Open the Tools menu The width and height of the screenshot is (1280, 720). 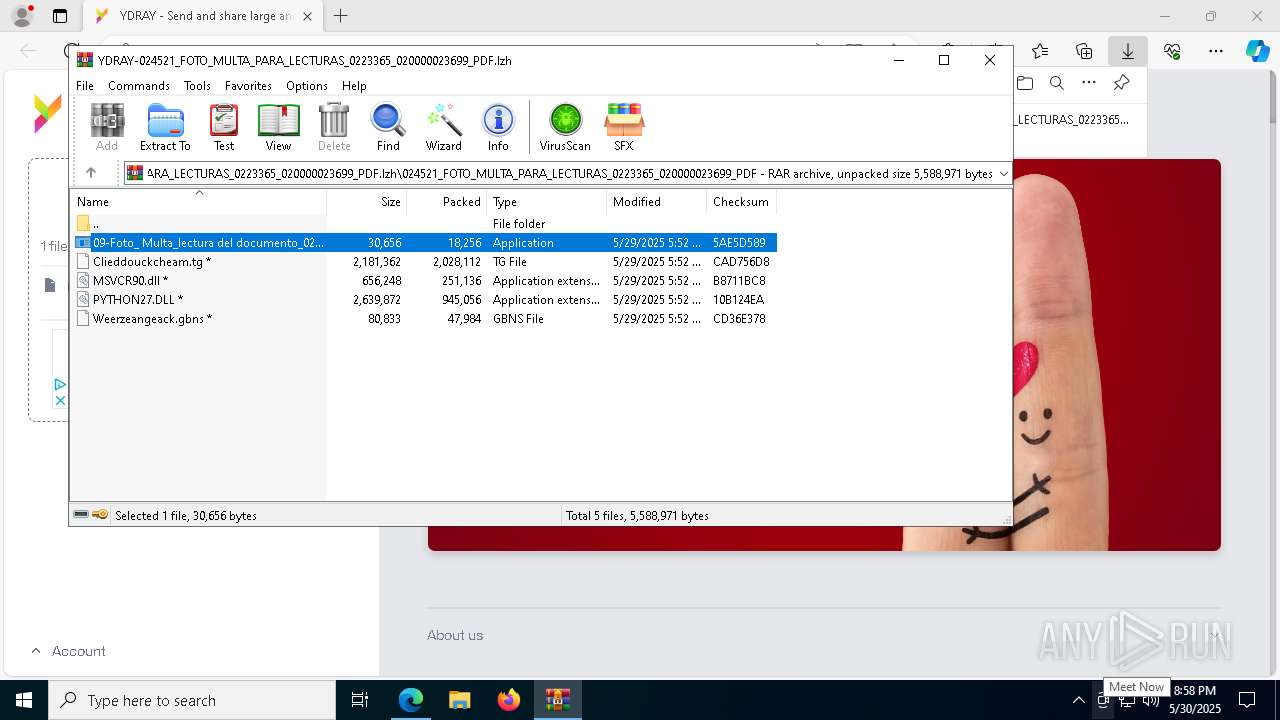(x=197, y=86)
